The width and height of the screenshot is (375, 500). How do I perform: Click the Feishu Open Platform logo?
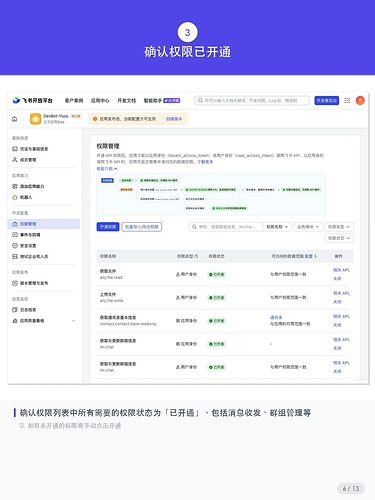point(33,100)
